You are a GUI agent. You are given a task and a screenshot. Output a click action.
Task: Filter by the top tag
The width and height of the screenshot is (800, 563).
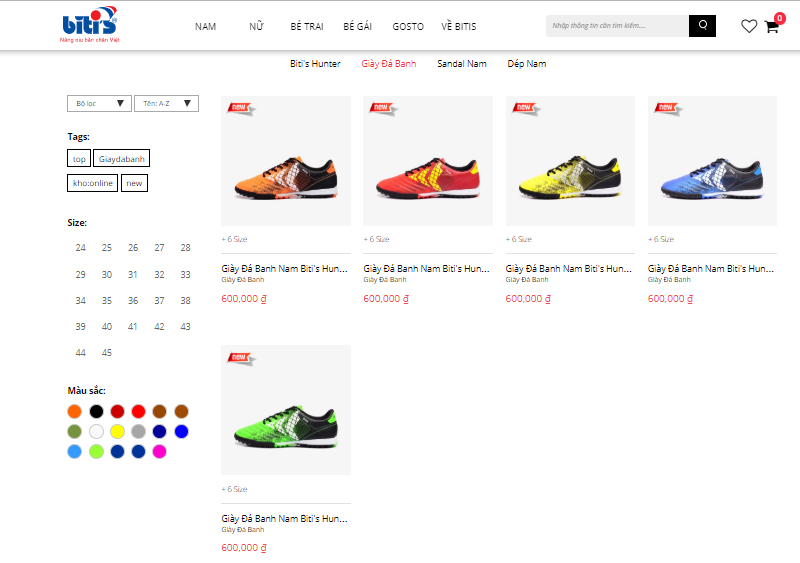[79, 158]
